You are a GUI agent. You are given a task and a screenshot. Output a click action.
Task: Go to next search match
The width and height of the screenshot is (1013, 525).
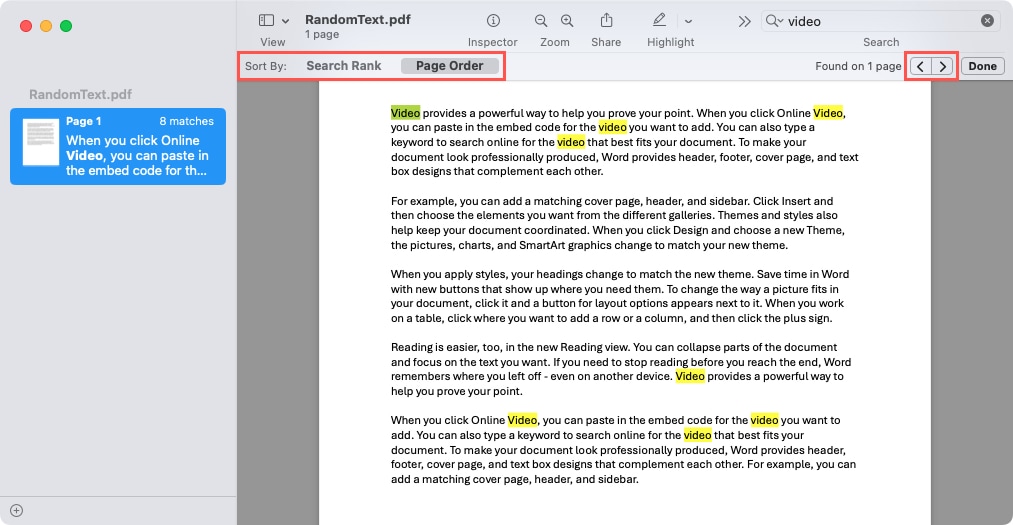coord(943,66)
